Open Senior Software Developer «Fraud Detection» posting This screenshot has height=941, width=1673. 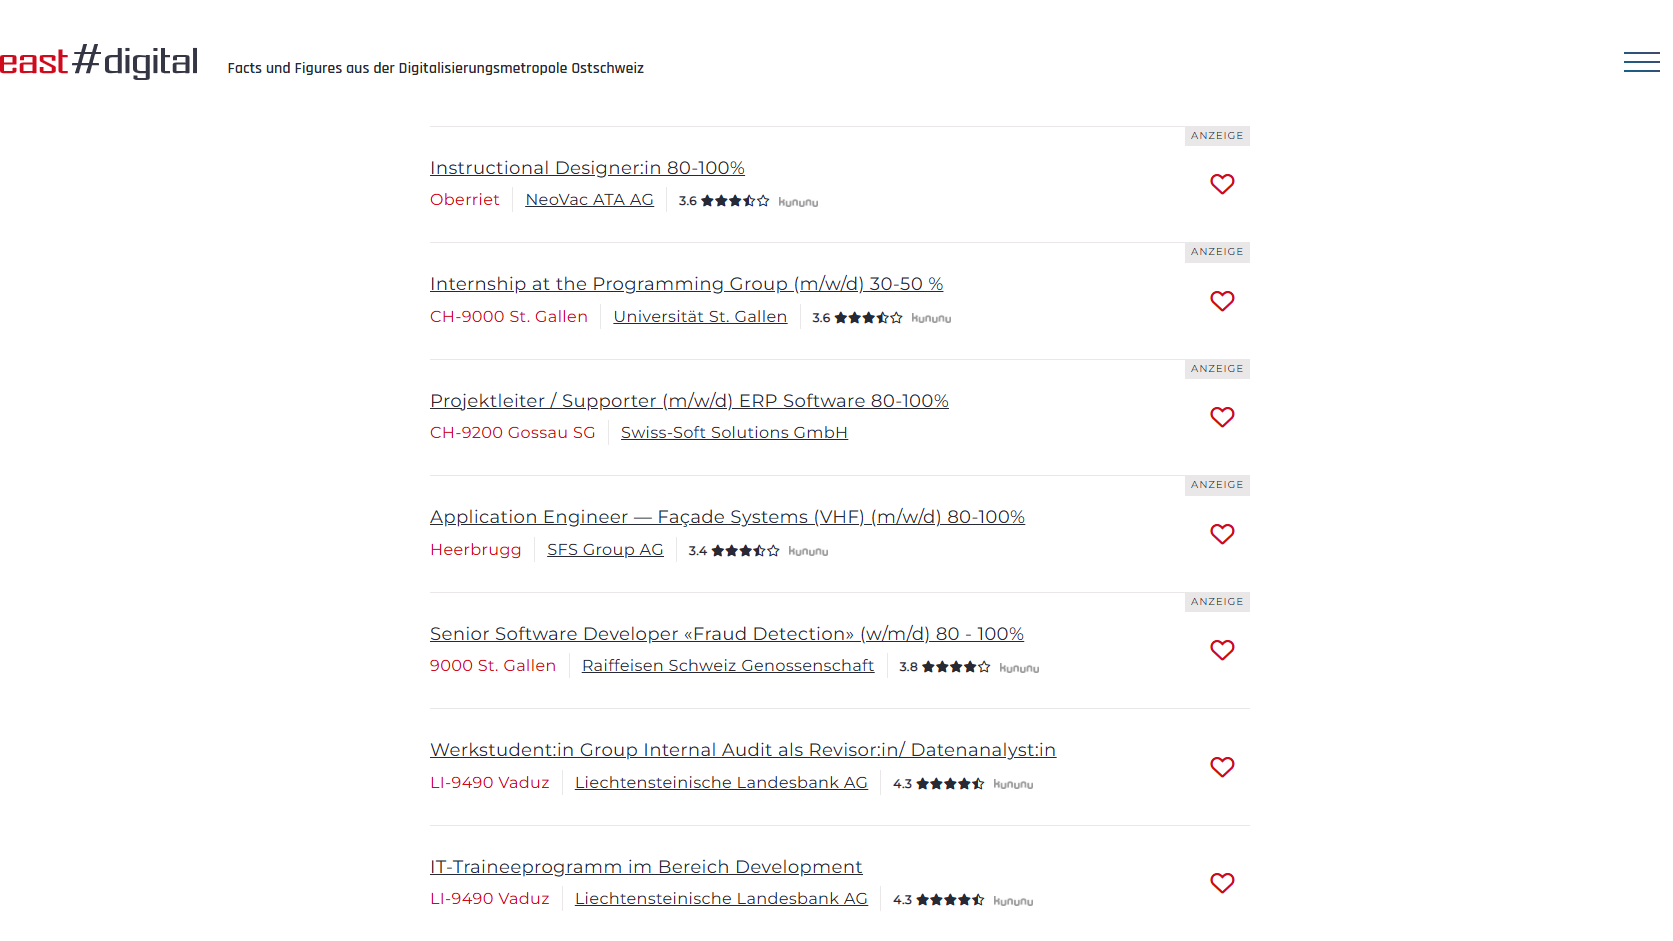click(727, 634)
